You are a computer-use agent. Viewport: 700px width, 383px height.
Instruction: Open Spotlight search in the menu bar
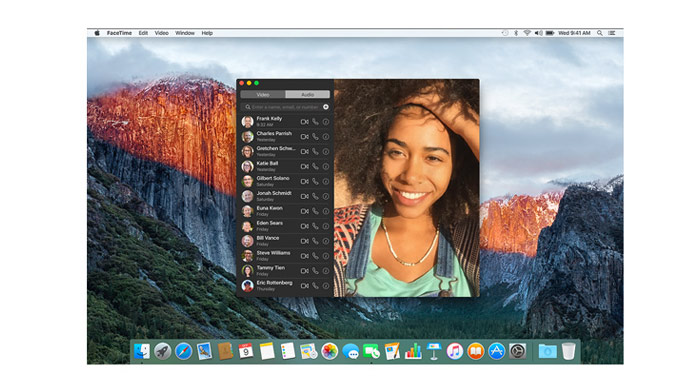[600, 33]
